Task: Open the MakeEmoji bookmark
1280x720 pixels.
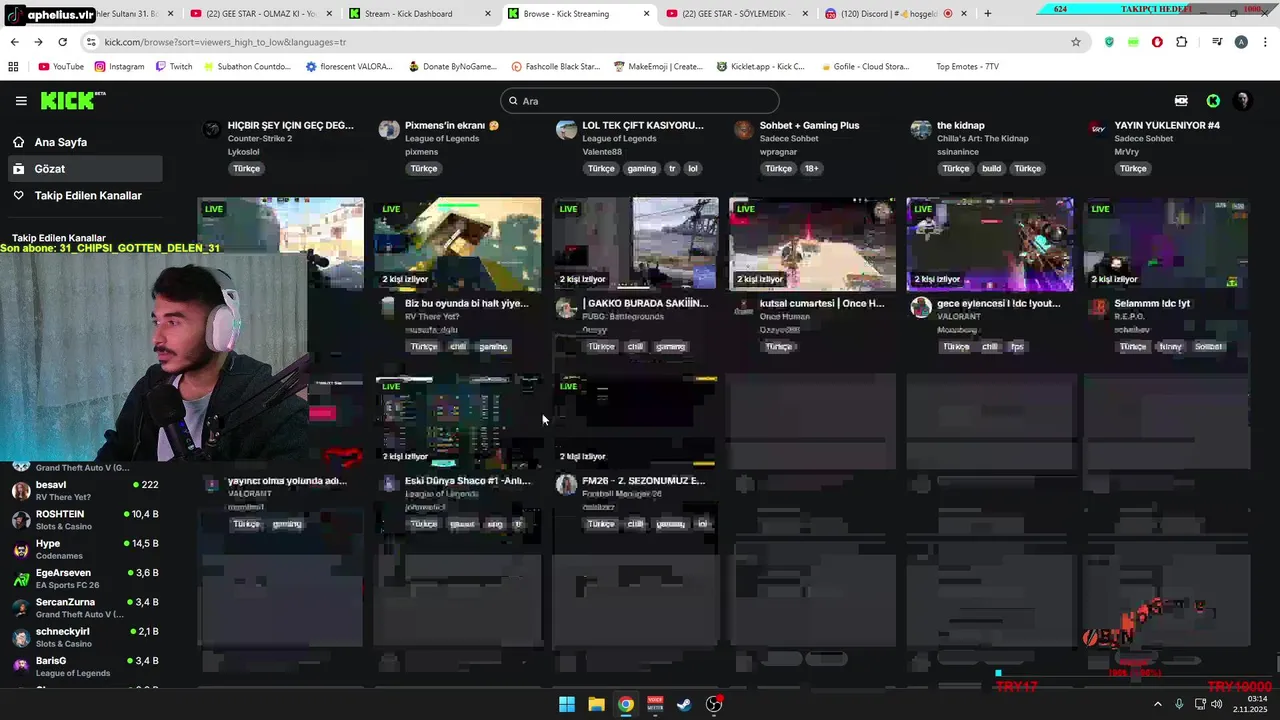Action: pyautogui.click(x=658, y=67)
